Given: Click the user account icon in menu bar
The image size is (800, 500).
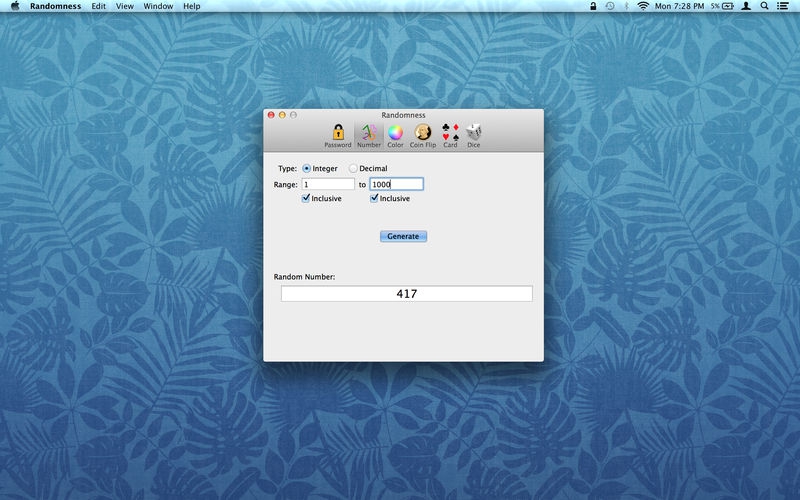Looking at the screenshot, I should point(746,6).
